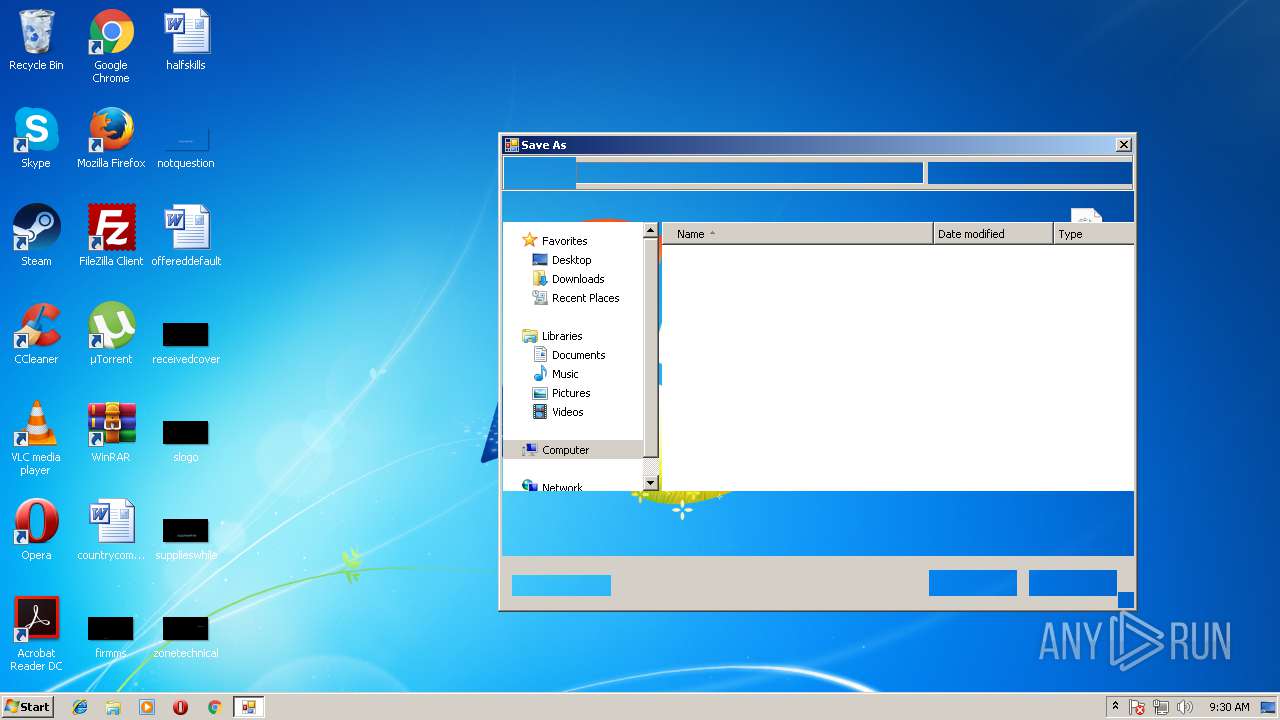
Task: Close the Save As dialog
Action: point(1123,145)
